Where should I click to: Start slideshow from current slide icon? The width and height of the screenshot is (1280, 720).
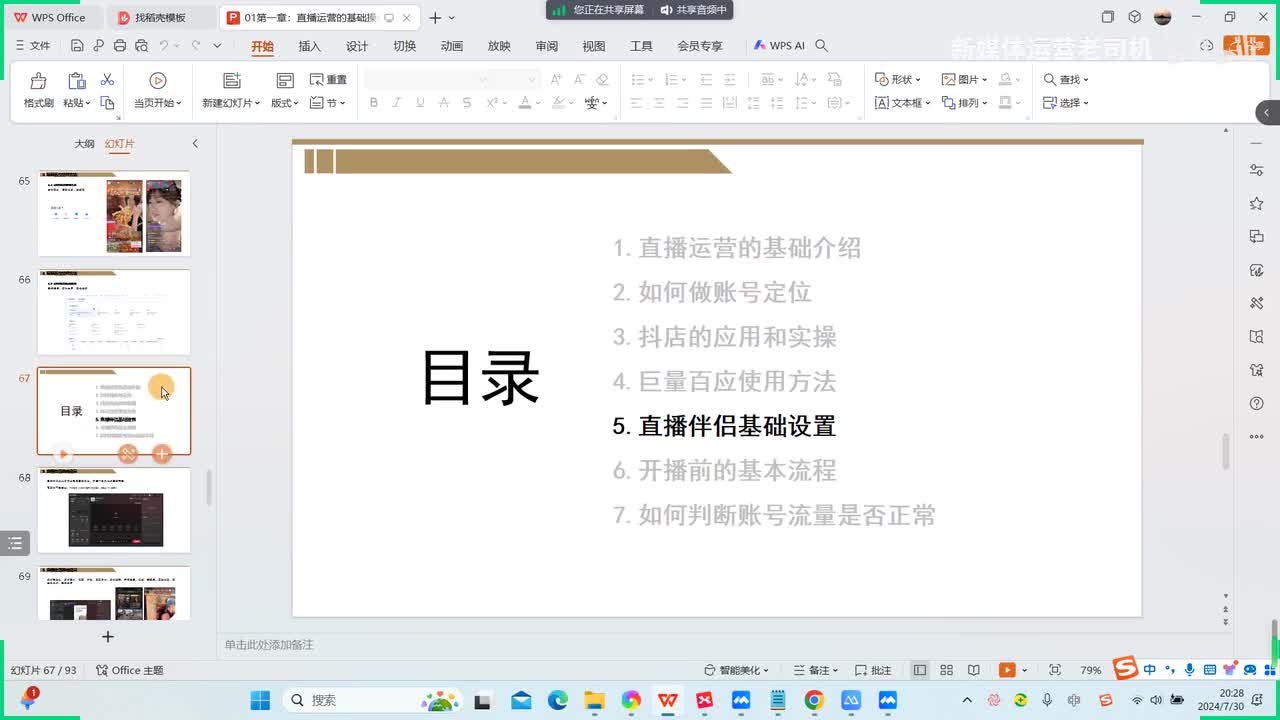click(x=157, y=81)
